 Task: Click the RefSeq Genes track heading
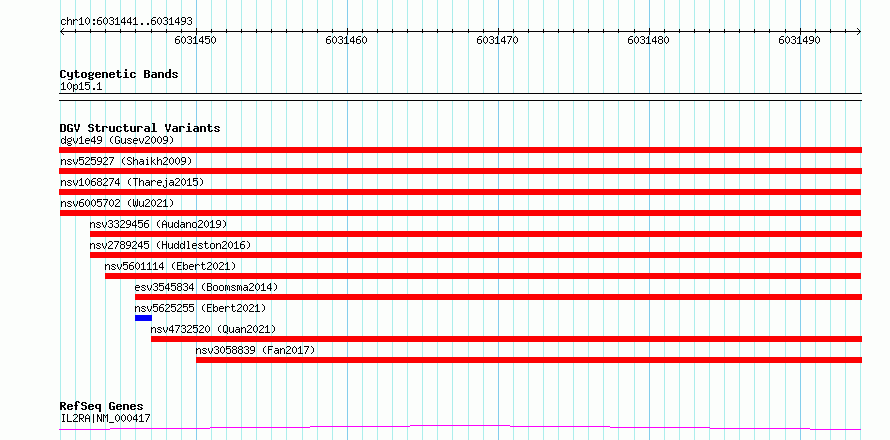tap(102, 407)
